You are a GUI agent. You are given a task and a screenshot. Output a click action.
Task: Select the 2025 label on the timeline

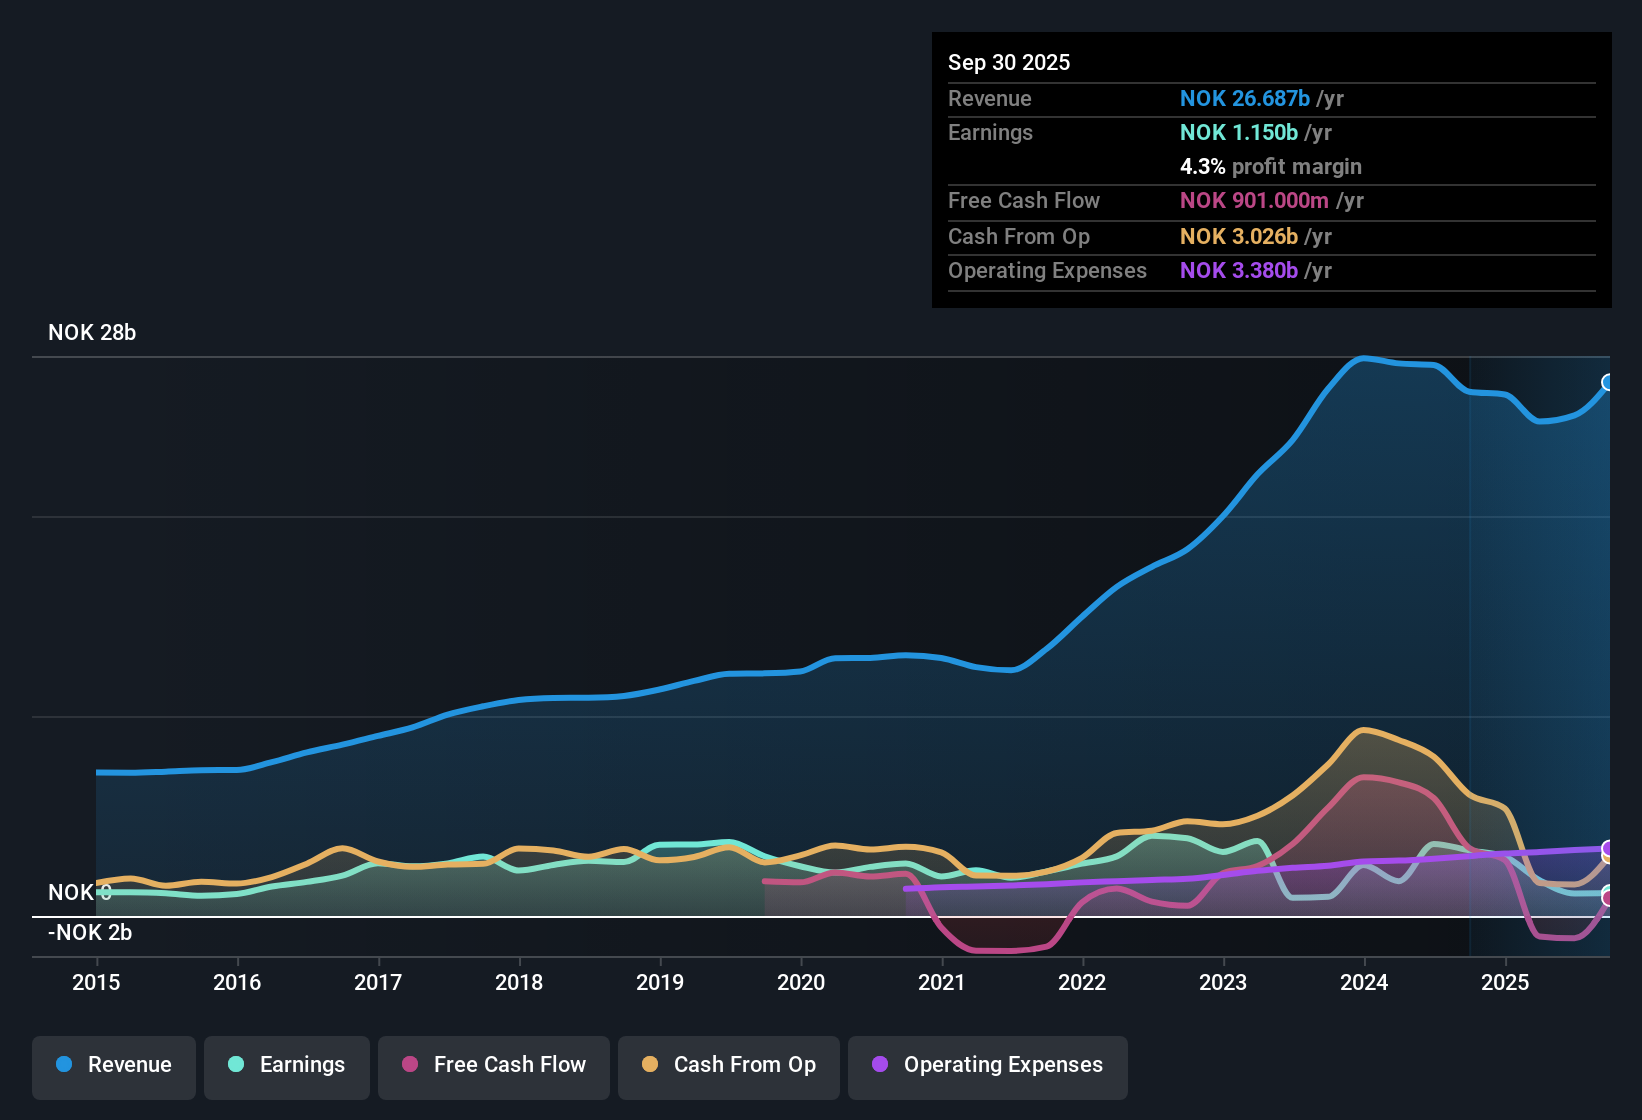coord(1505,983)
